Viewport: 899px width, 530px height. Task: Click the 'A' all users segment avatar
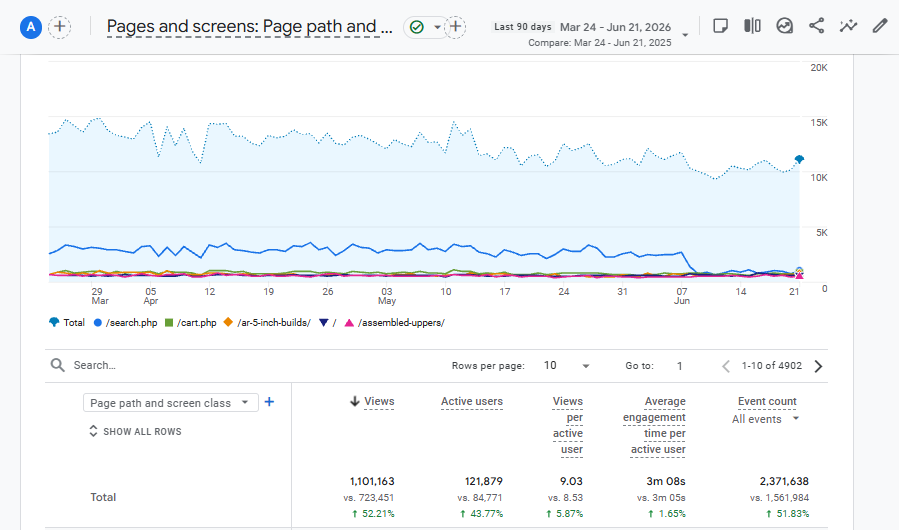point(30,27)
